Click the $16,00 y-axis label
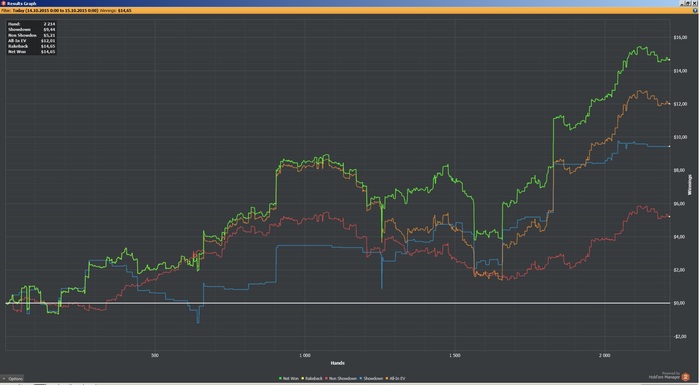The image size is (700, 385). click(x=680, y=38)
